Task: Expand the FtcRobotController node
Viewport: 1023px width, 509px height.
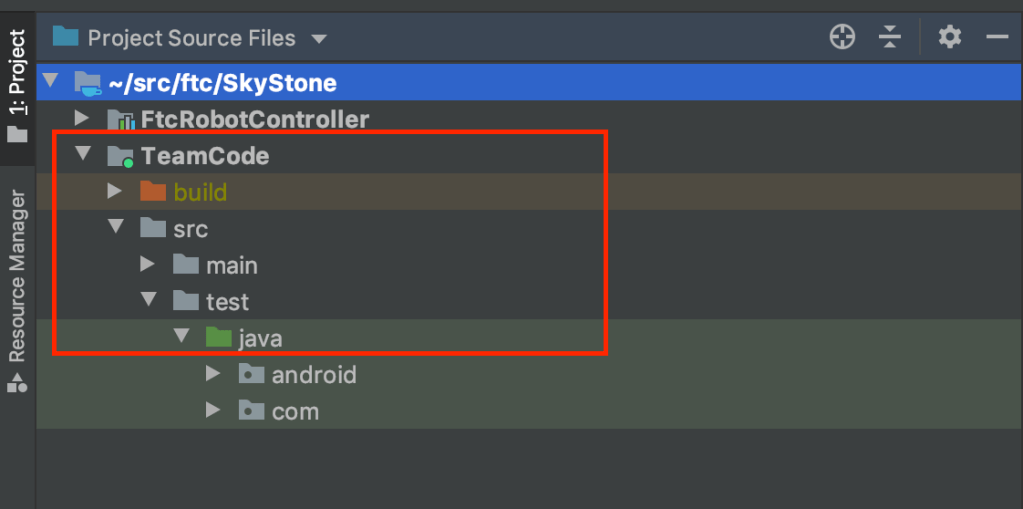Action: [x=82, y=119]
